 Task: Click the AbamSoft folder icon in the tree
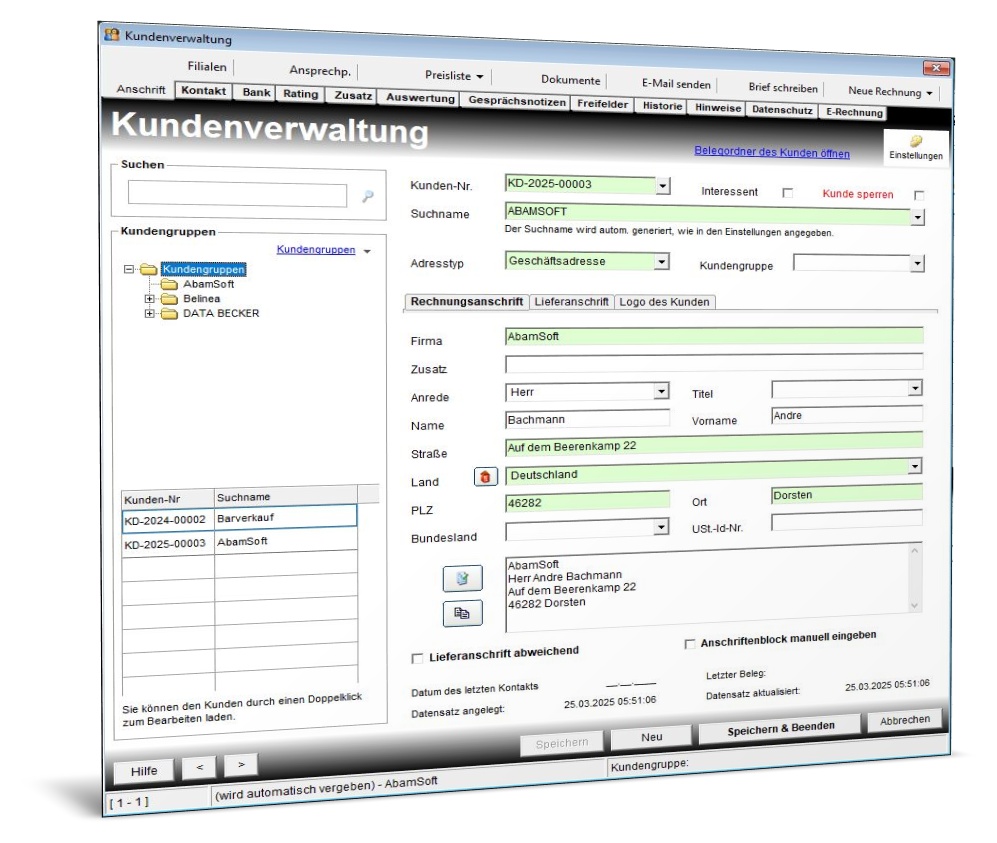(169, 284)
